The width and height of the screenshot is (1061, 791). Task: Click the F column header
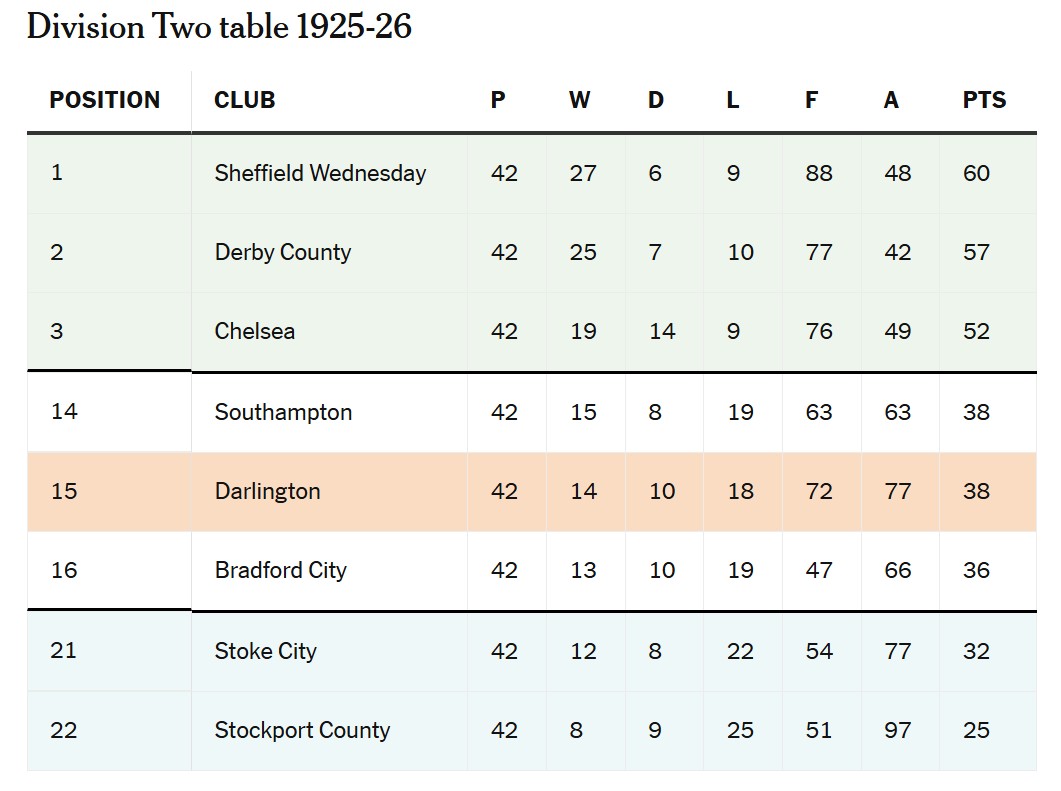click(811, 100)
